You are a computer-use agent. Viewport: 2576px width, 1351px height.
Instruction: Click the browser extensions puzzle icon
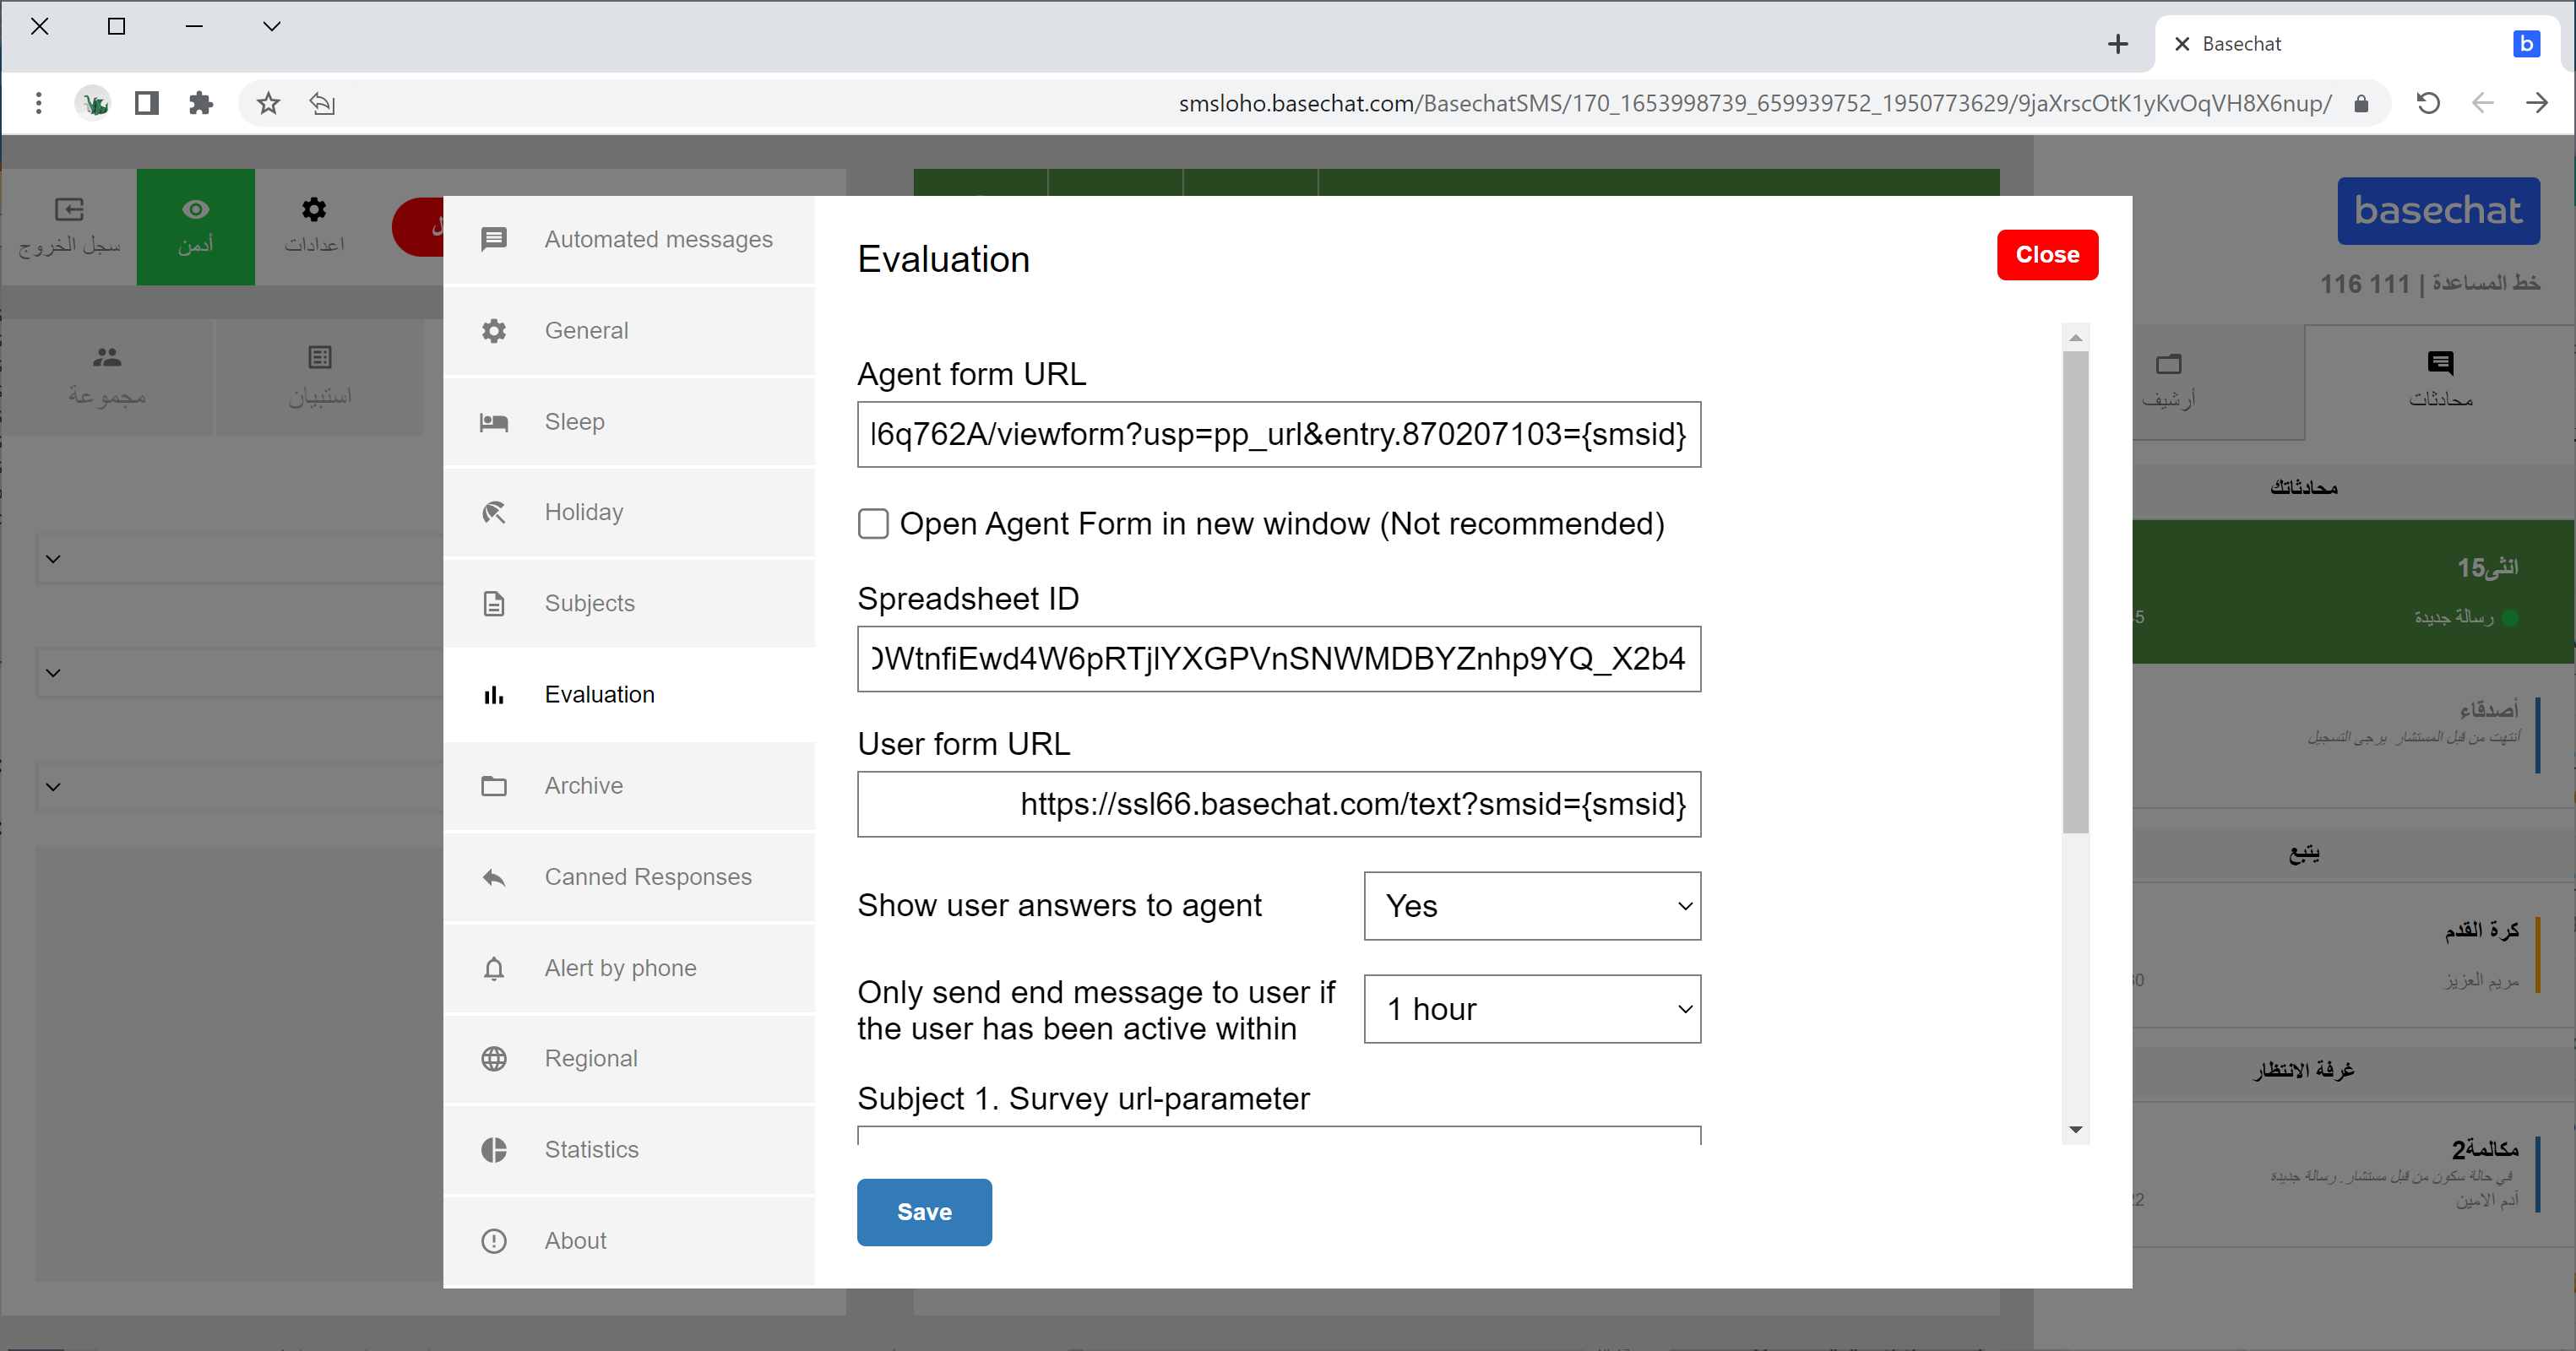click(201, 103)
